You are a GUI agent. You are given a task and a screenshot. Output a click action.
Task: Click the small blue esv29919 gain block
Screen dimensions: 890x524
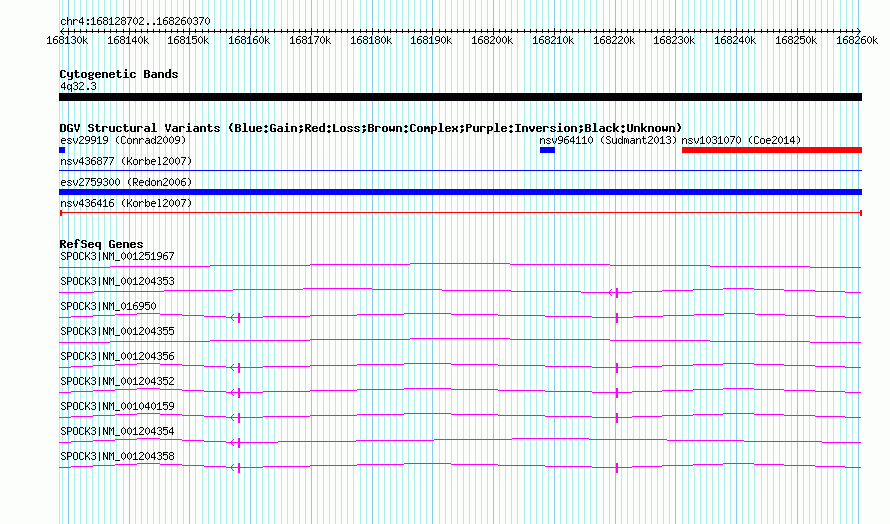[x=62, y=150]
